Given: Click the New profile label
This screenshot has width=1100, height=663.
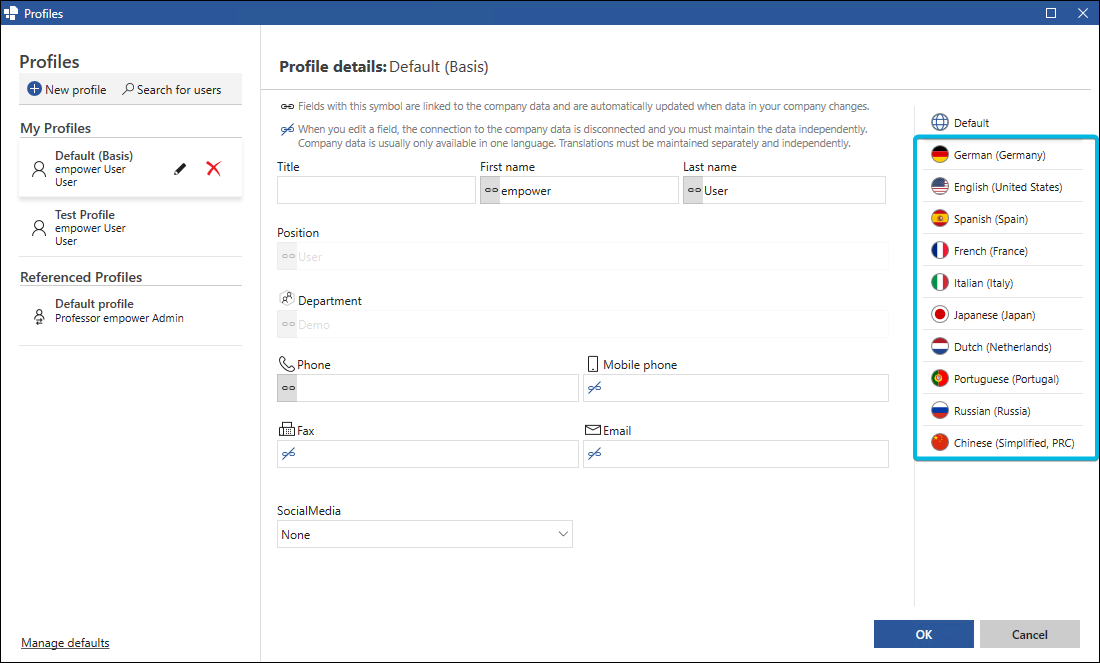Looking at the screenshot, I should click(76, 90).
